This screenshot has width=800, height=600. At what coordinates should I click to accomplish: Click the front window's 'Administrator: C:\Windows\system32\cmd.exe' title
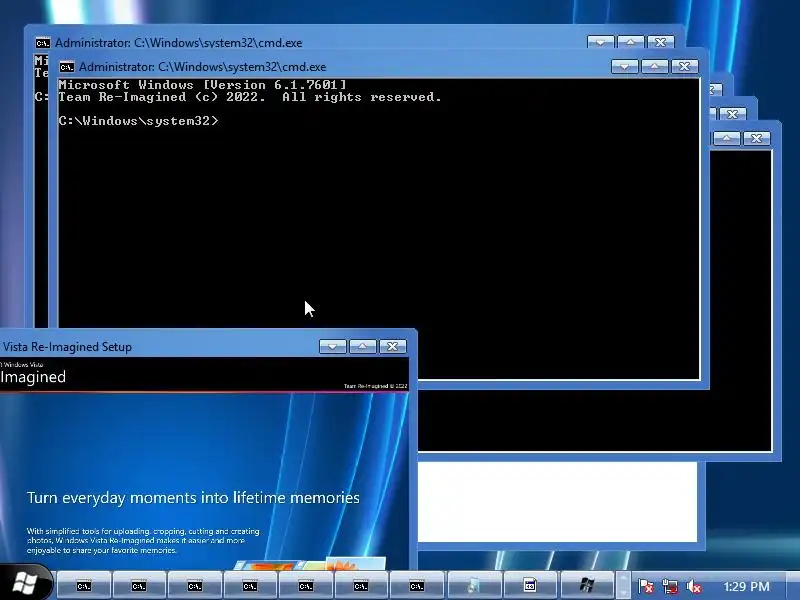203,67
